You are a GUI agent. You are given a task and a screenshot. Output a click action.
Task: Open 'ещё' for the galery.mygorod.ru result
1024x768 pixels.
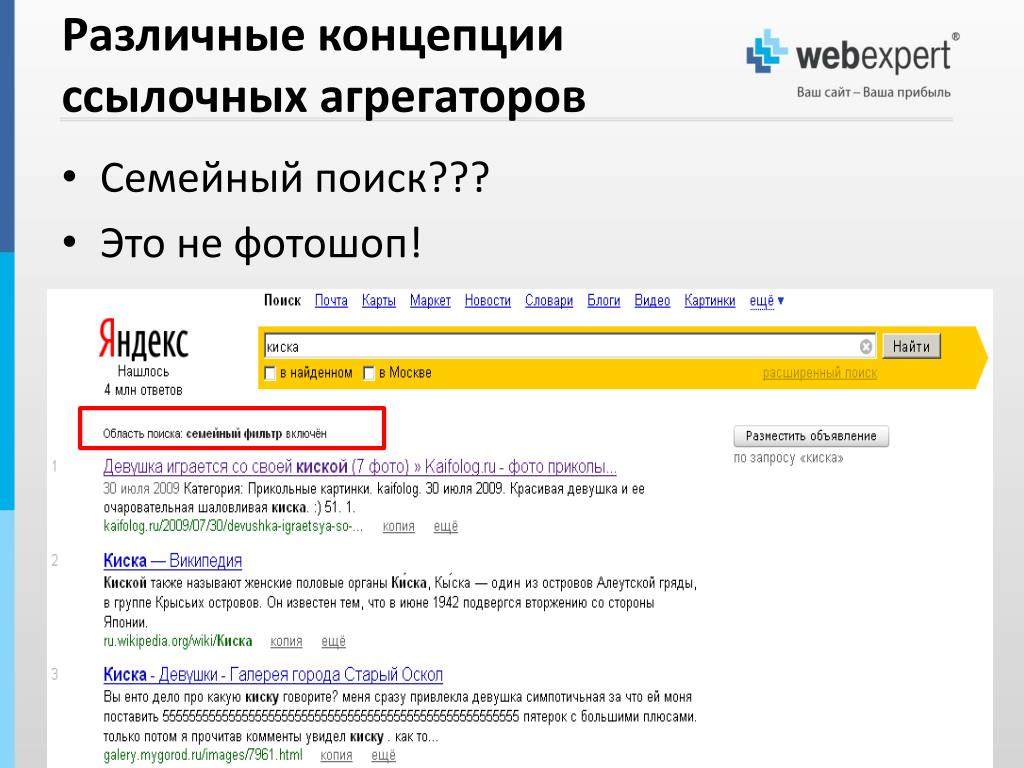[383, 756]
